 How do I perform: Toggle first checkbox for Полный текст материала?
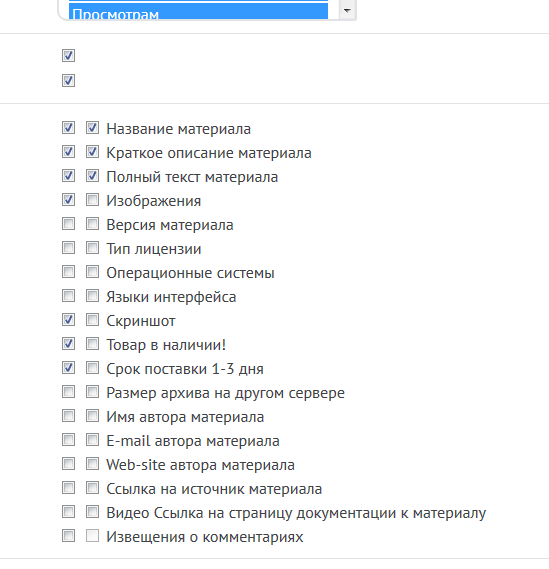68,176
